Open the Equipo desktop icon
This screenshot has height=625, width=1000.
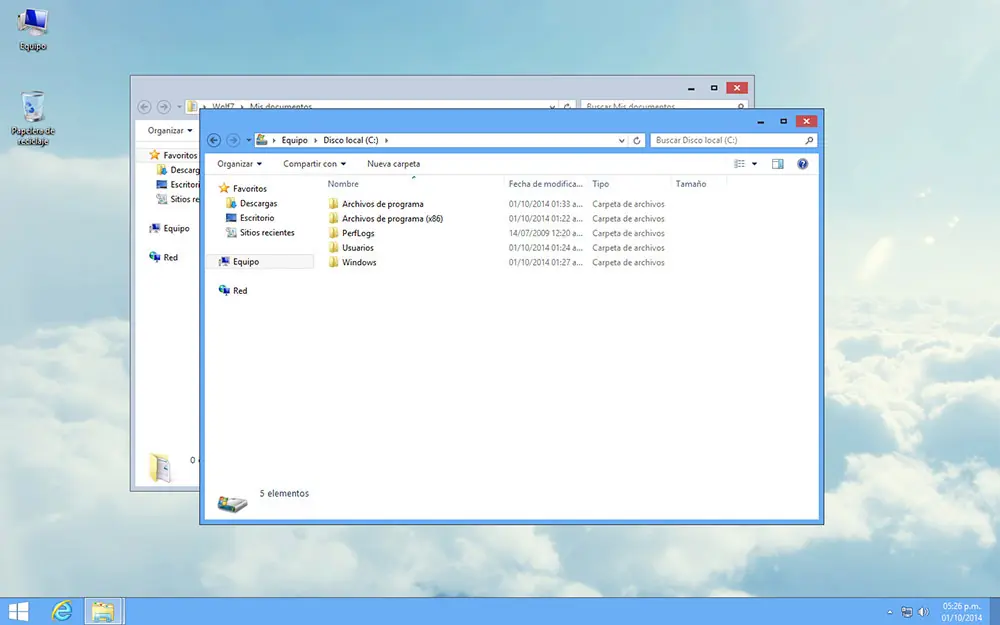click(33, 29)
